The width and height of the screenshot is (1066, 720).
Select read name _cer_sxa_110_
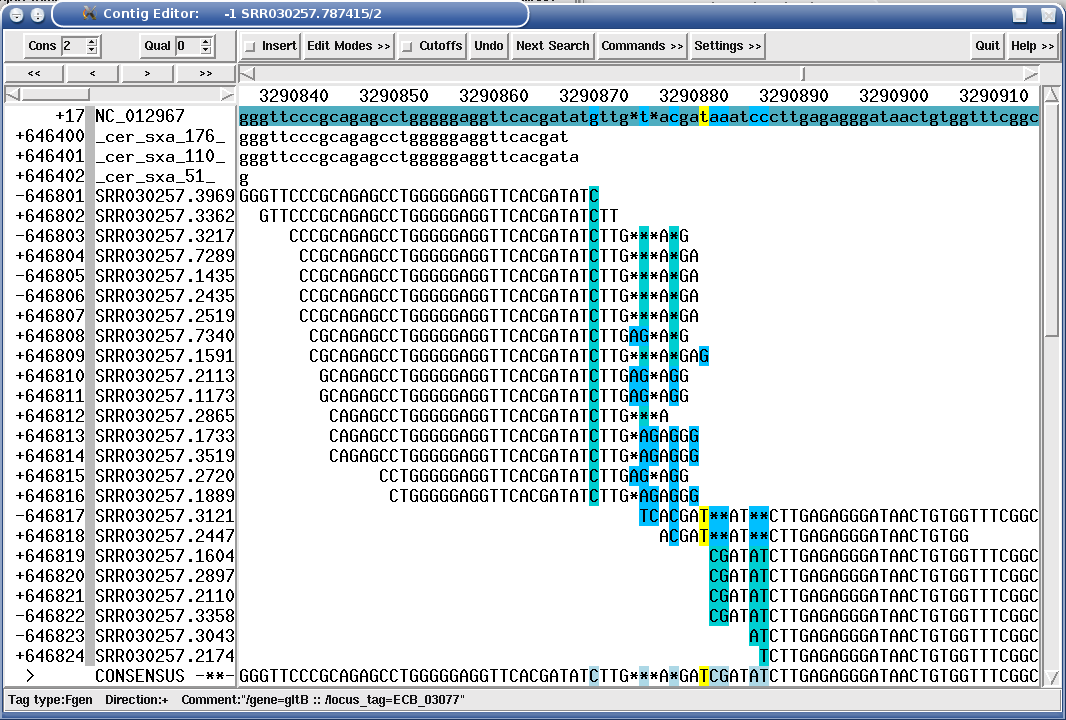160,156
